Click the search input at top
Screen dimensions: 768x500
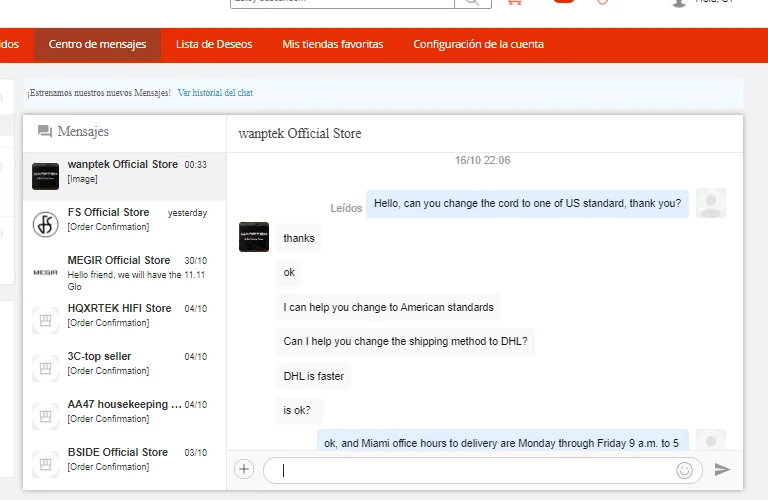coord(342,2)
